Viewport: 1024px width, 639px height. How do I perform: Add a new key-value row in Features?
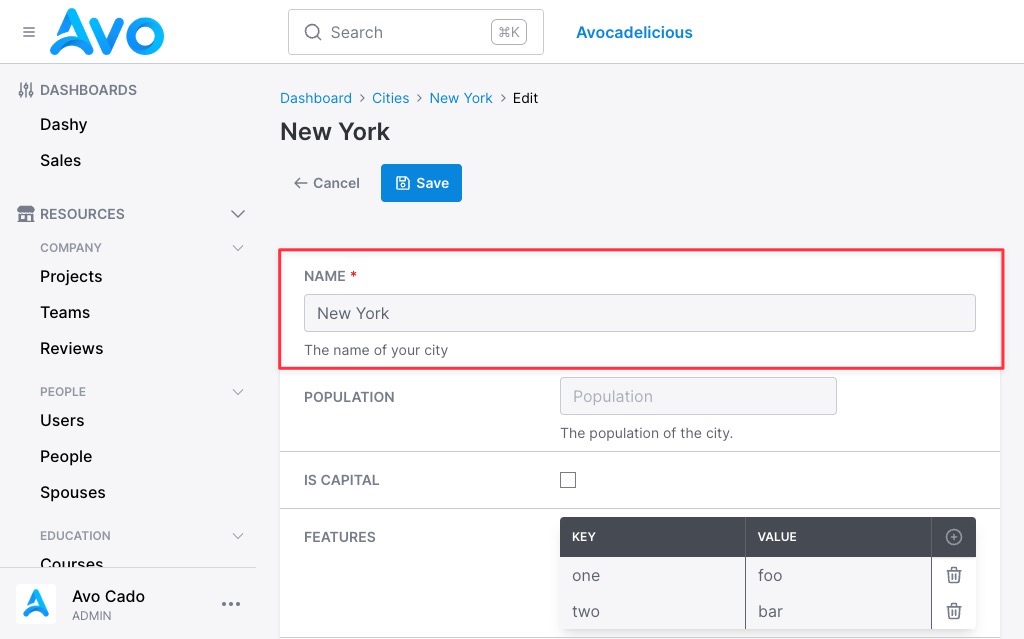(953, 537)
